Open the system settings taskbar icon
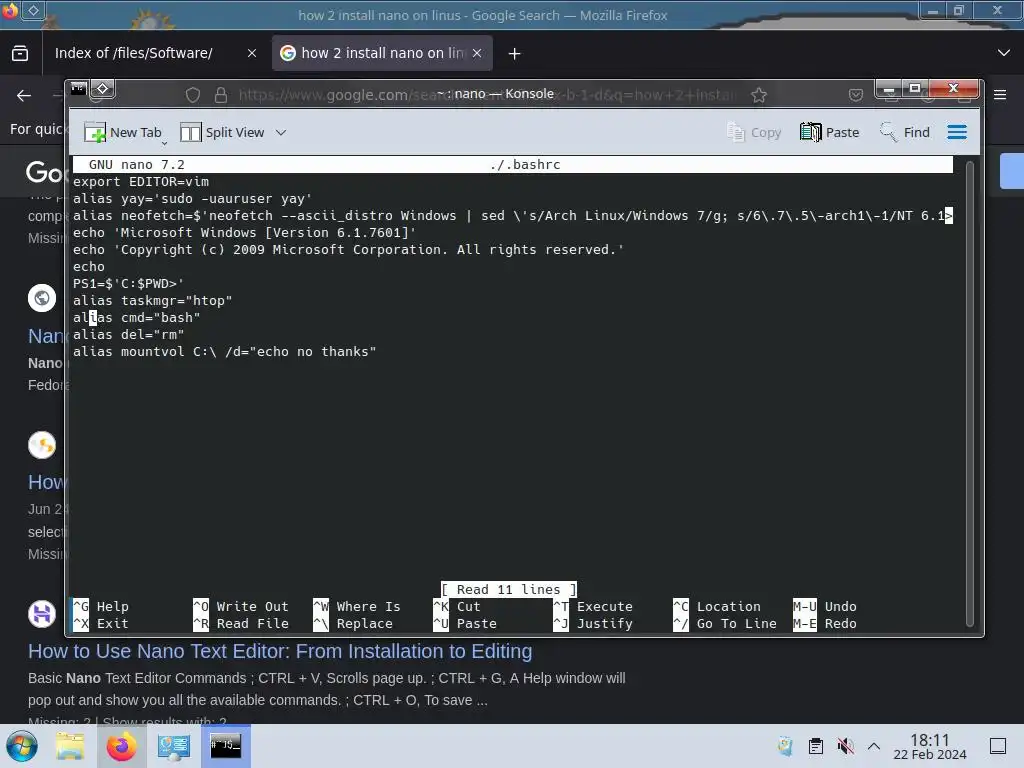Viewport: 1024px width, 768px height. [x=174, y=746]
